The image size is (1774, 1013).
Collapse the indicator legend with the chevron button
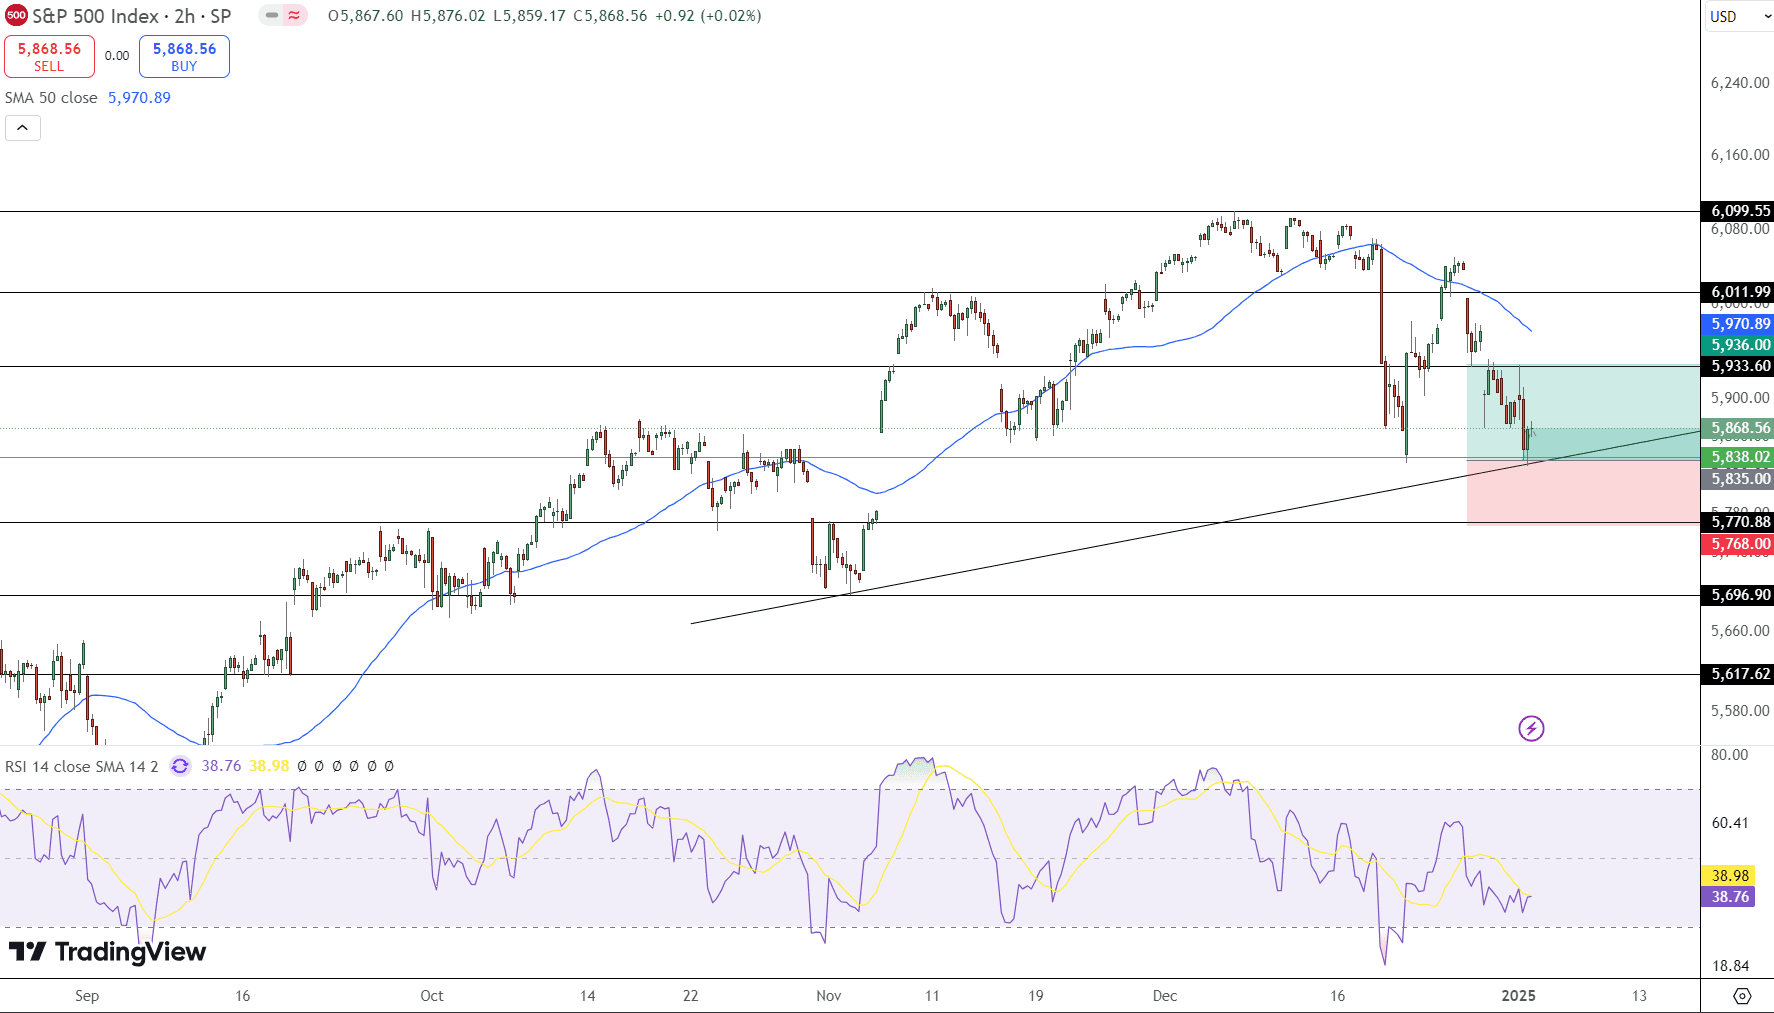[x=23, y=128]
